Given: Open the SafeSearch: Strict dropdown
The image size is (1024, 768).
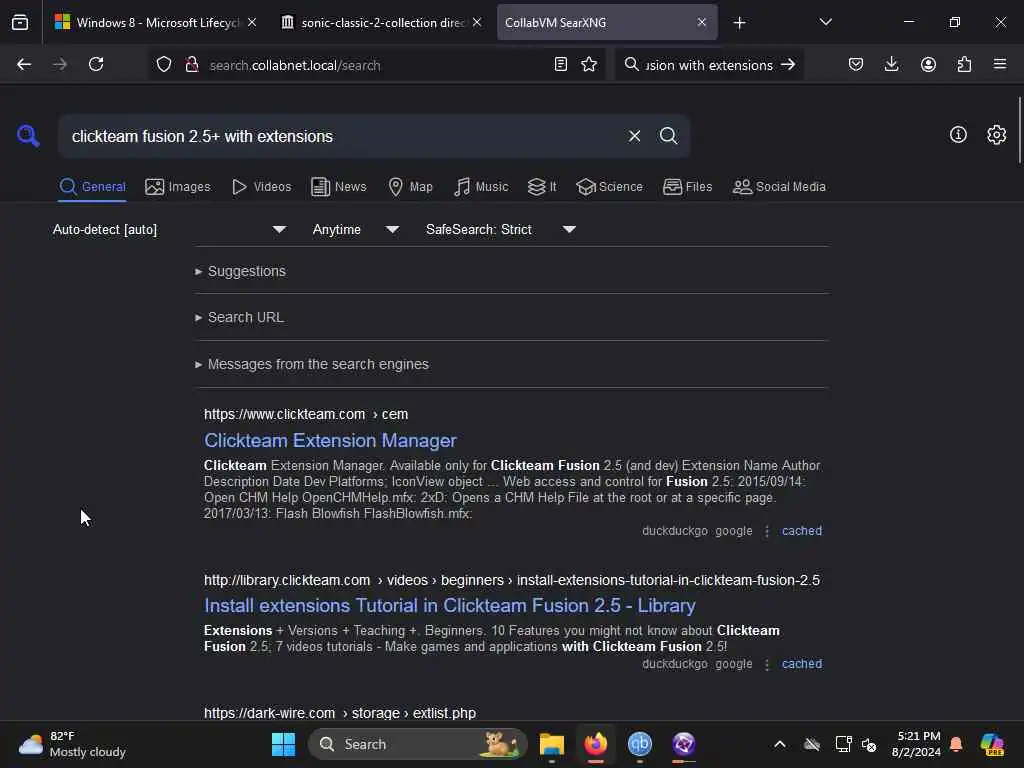Looking at the screenshot, I should click(x=500, y=229).
